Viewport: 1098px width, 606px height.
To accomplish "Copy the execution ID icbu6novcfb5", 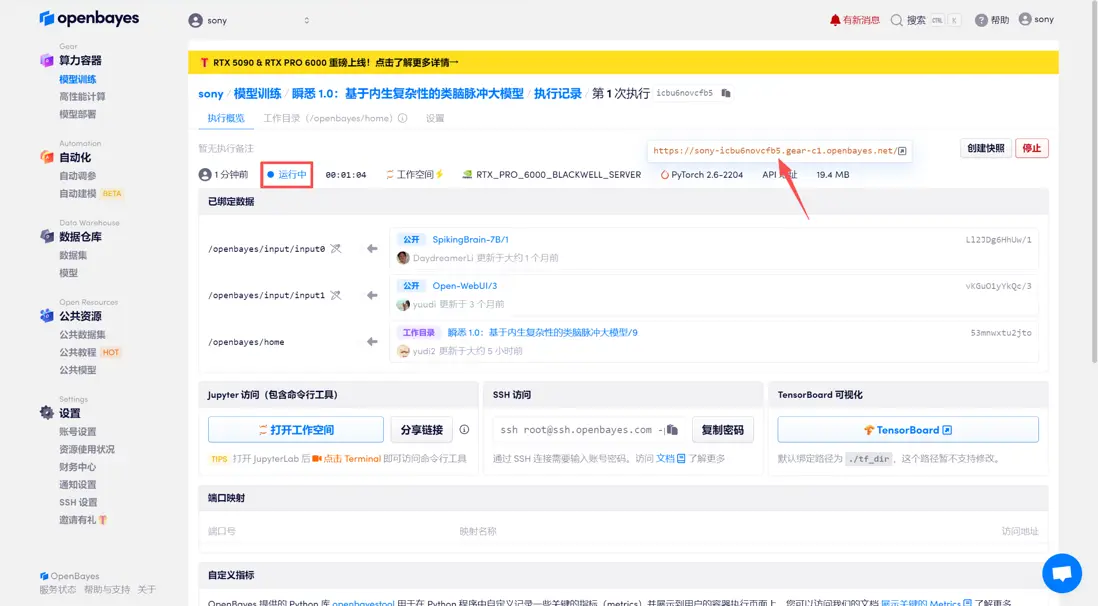I will pyautogui.click(x=726, y=93).
